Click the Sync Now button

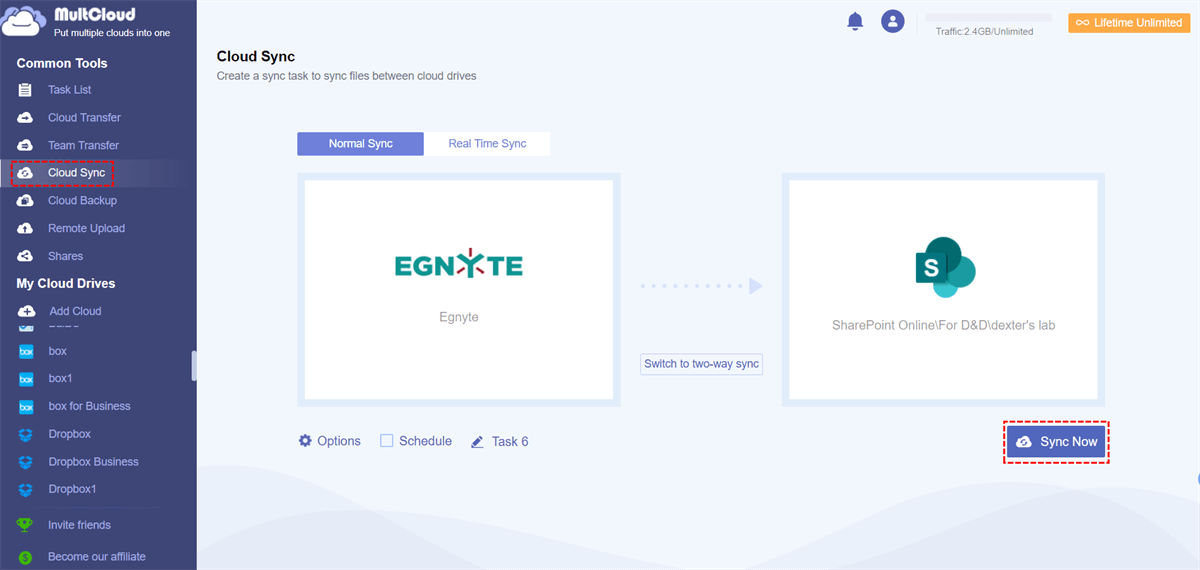(1056, 441)
